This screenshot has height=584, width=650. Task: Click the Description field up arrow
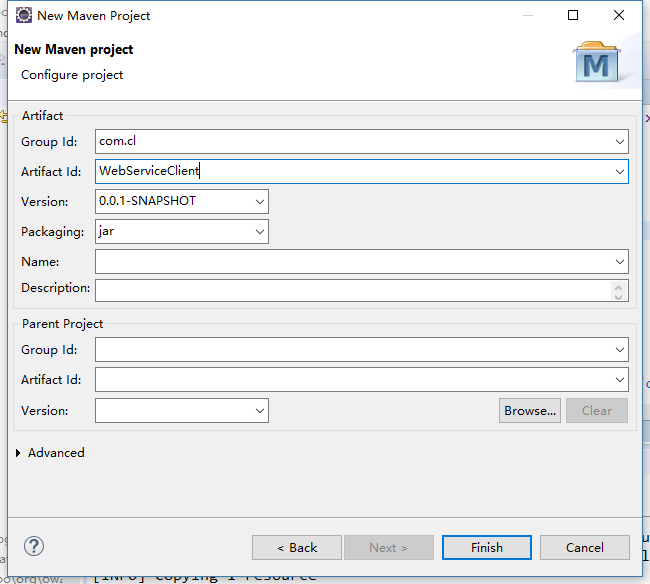(619, 286)
